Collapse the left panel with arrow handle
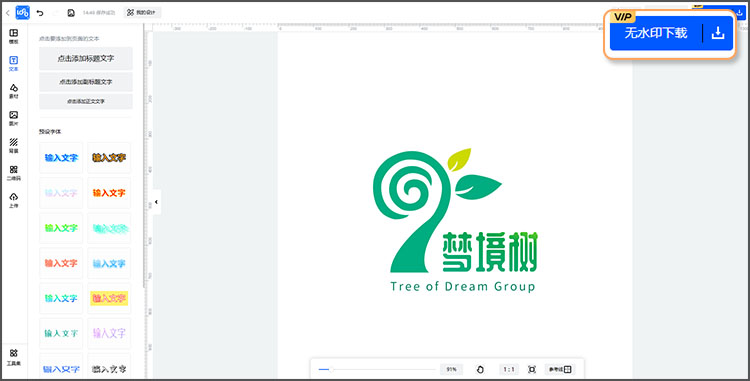This screenshot has height=381, width=750. pyautogui.click(x=156, y=202)
